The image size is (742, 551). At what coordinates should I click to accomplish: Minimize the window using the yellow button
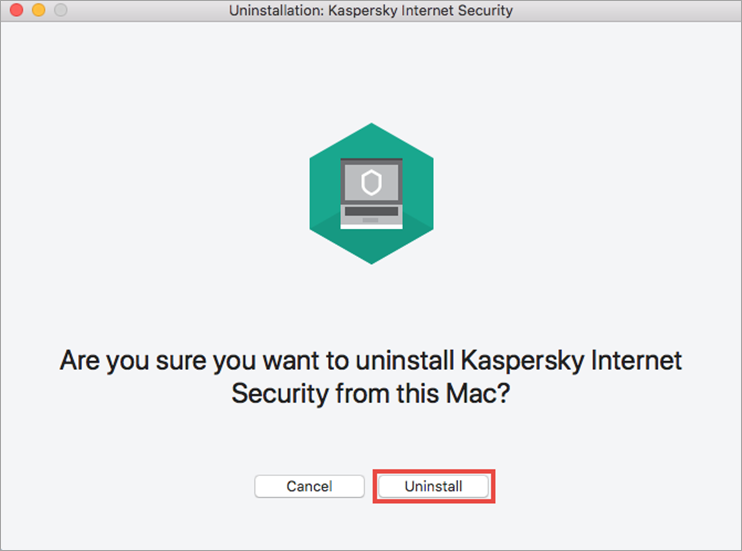click(38, 10)
